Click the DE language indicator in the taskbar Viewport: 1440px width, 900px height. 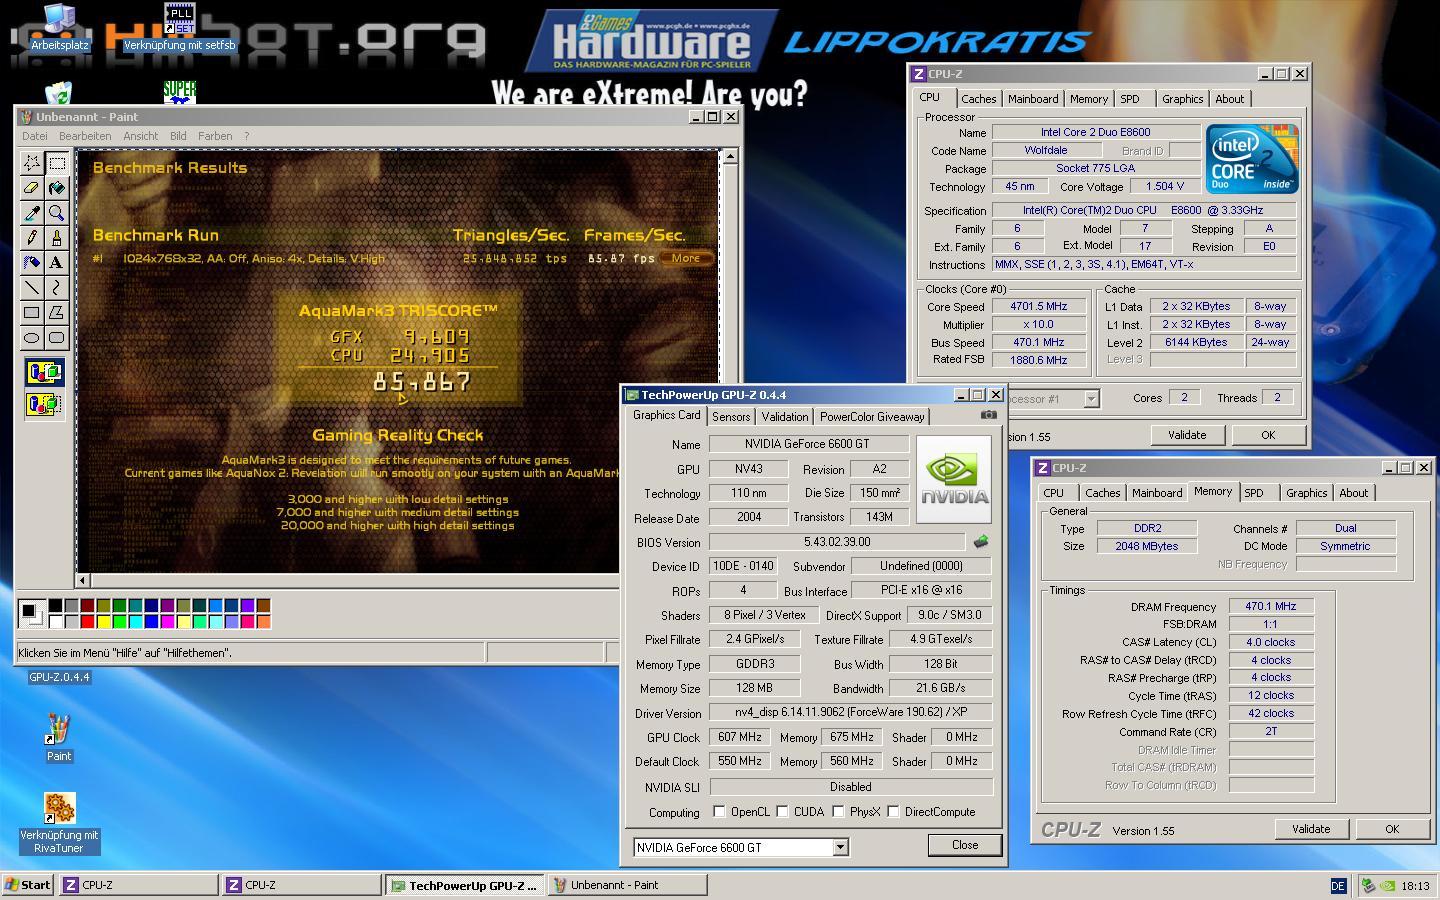click(x=1338, y=886)
